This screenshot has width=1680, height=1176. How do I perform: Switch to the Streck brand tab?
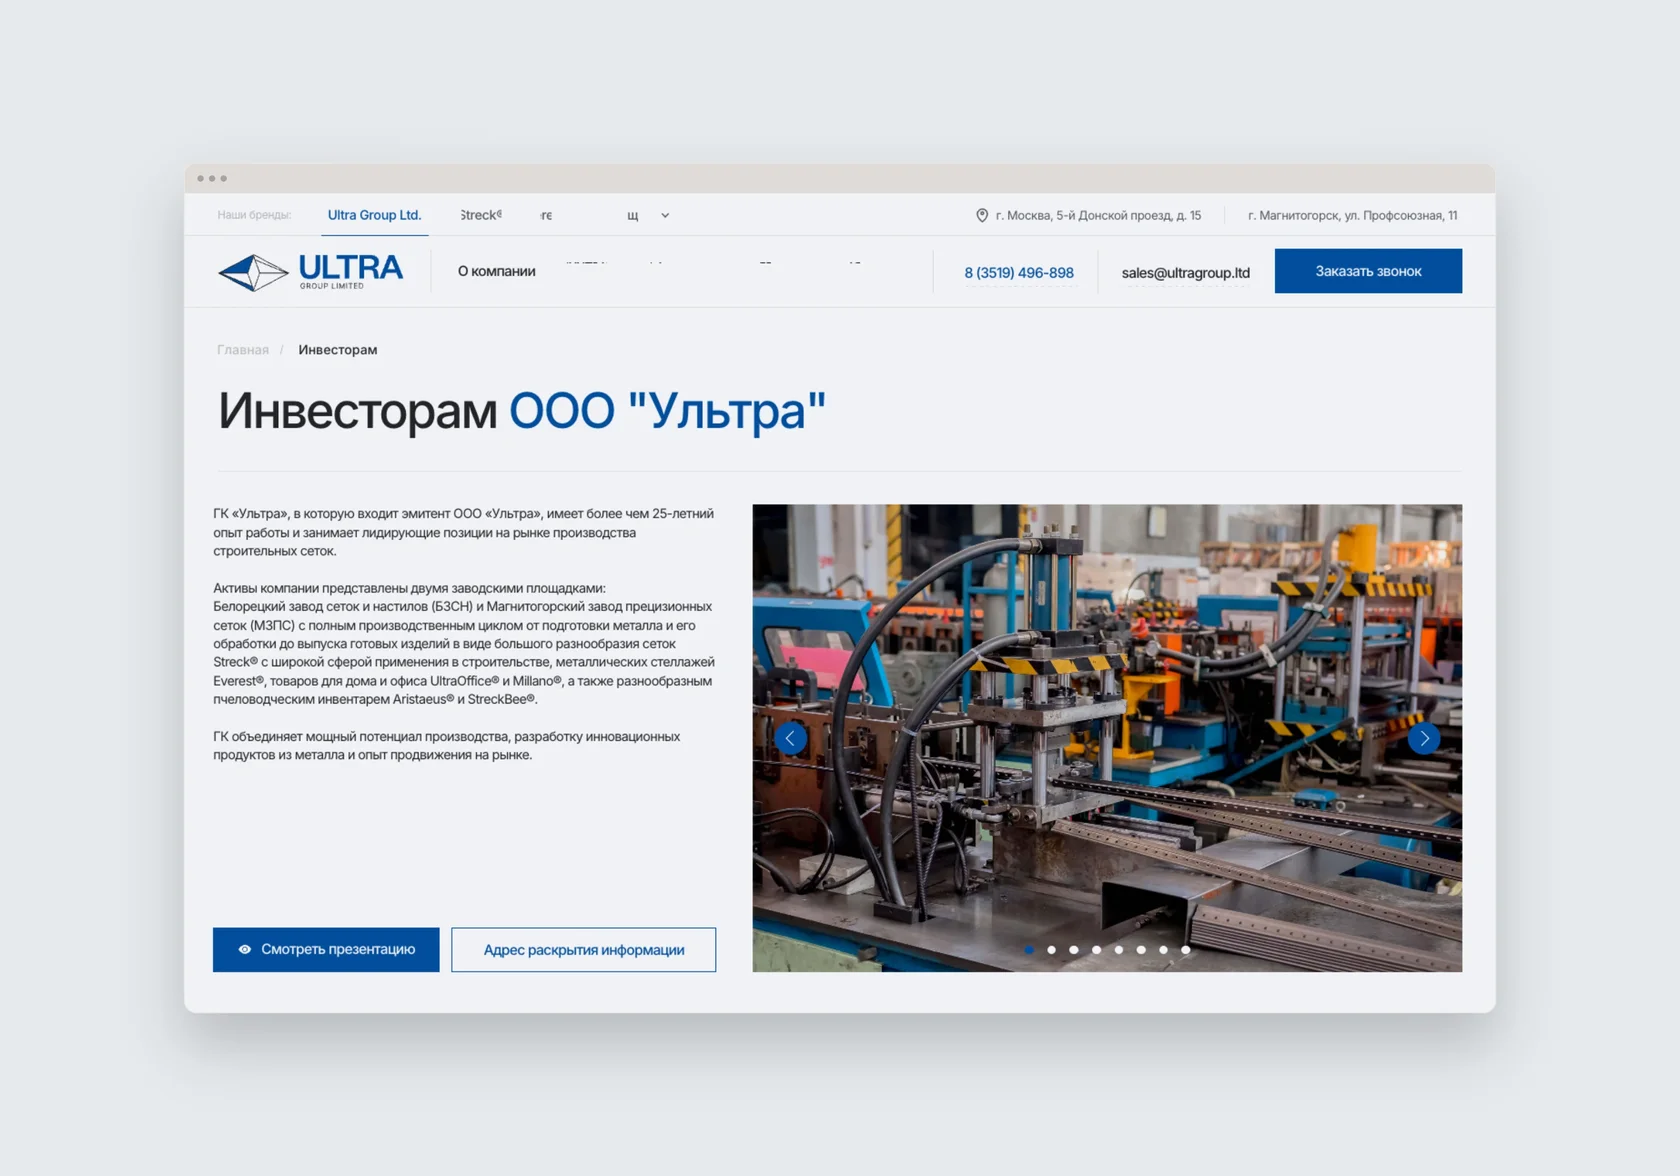pos(481,215)
